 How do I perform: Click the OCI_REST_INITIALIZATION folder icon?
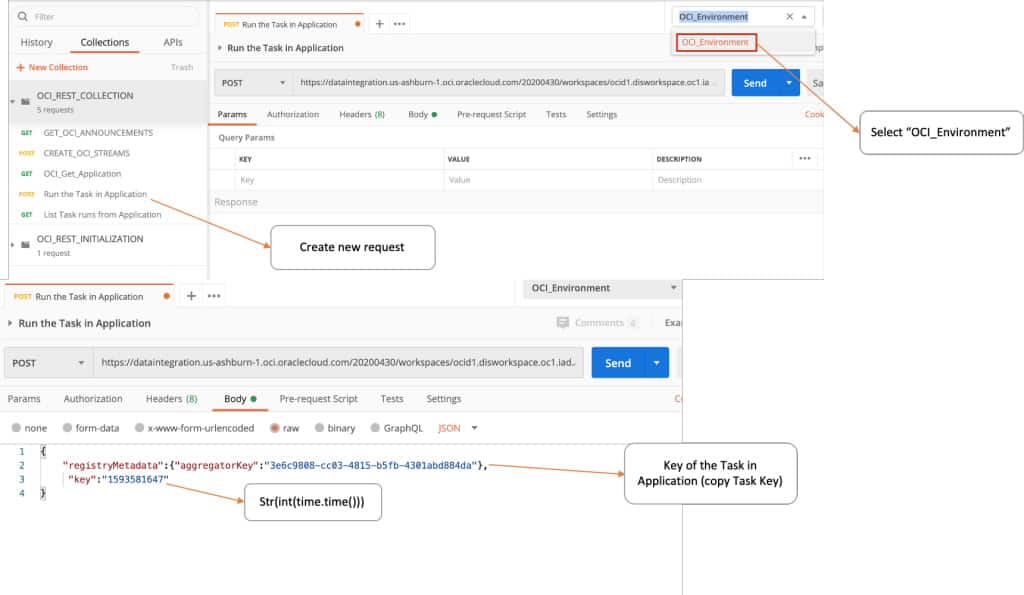click(27, 245)
